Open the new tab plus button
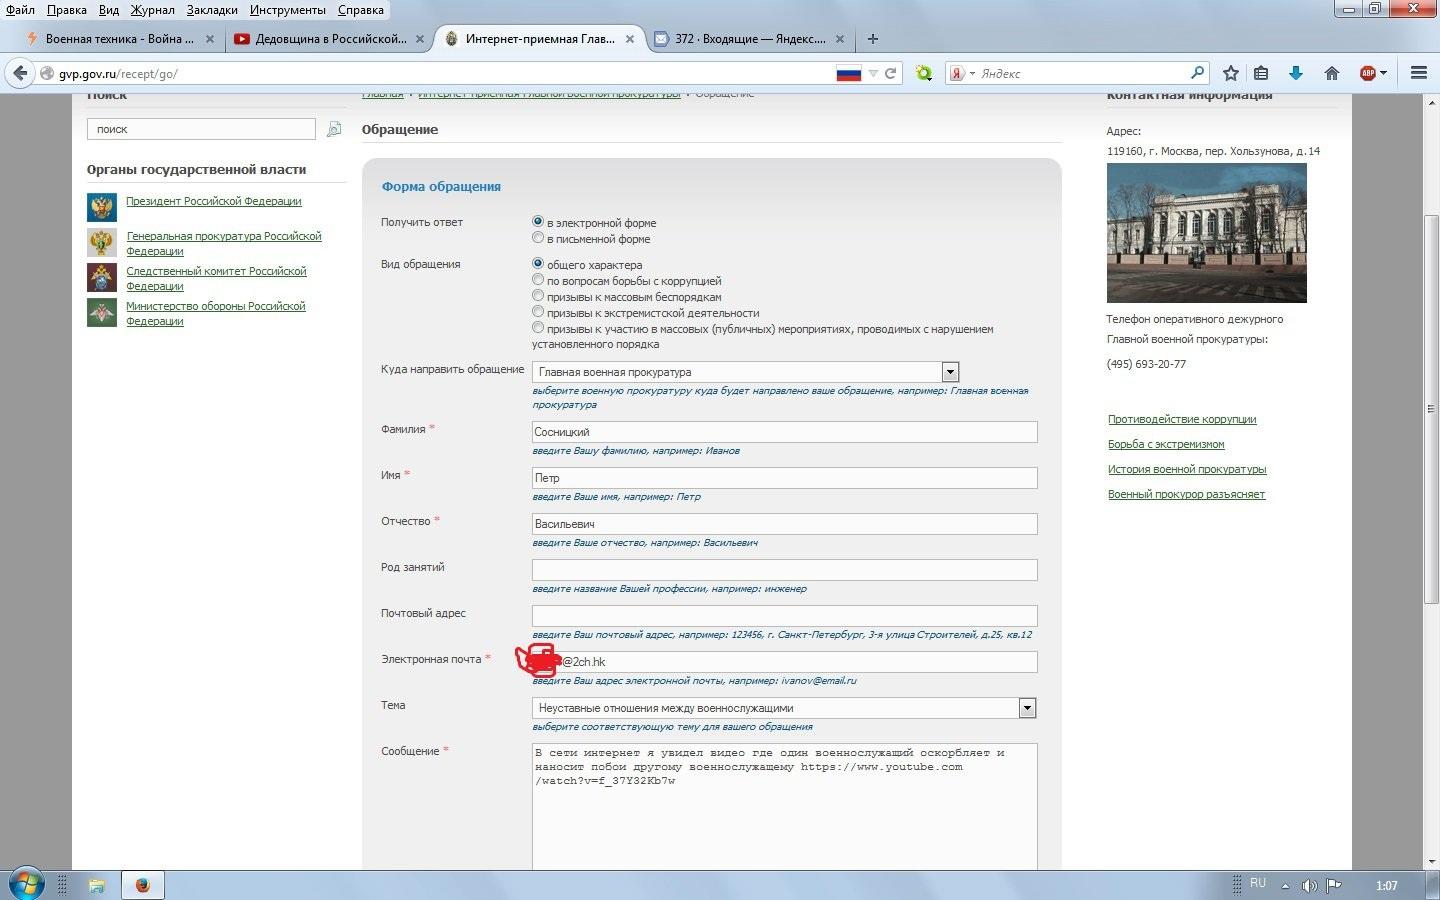Viewport: 1440px width, 900px height. pyautogui.click(x=873, y=39)
